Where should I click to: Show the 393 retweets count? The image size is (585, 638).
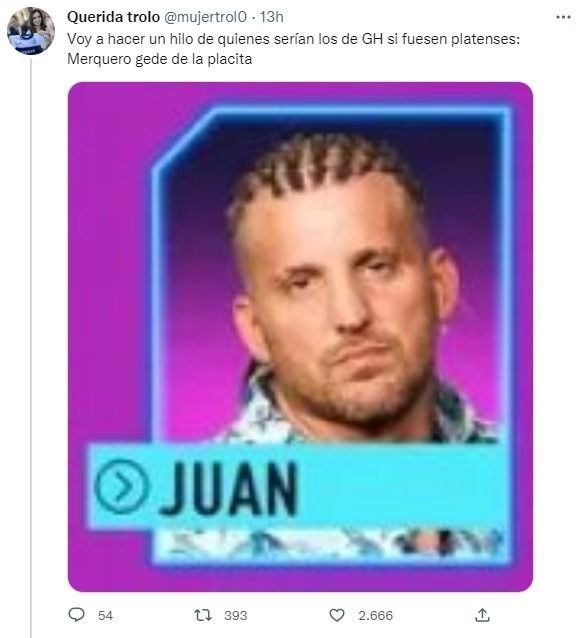(236, 615)
